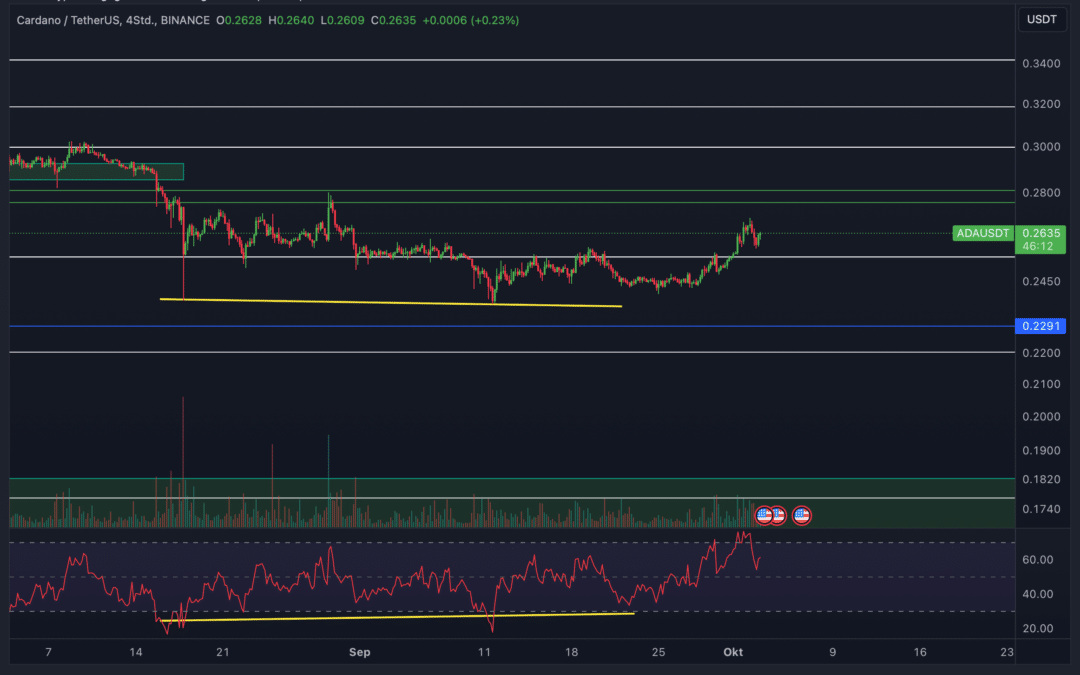Click the RSI 40.00 axis label
Viewport: 1080px width, 675px height.
pyautogui.click(x=1037, y=594)
